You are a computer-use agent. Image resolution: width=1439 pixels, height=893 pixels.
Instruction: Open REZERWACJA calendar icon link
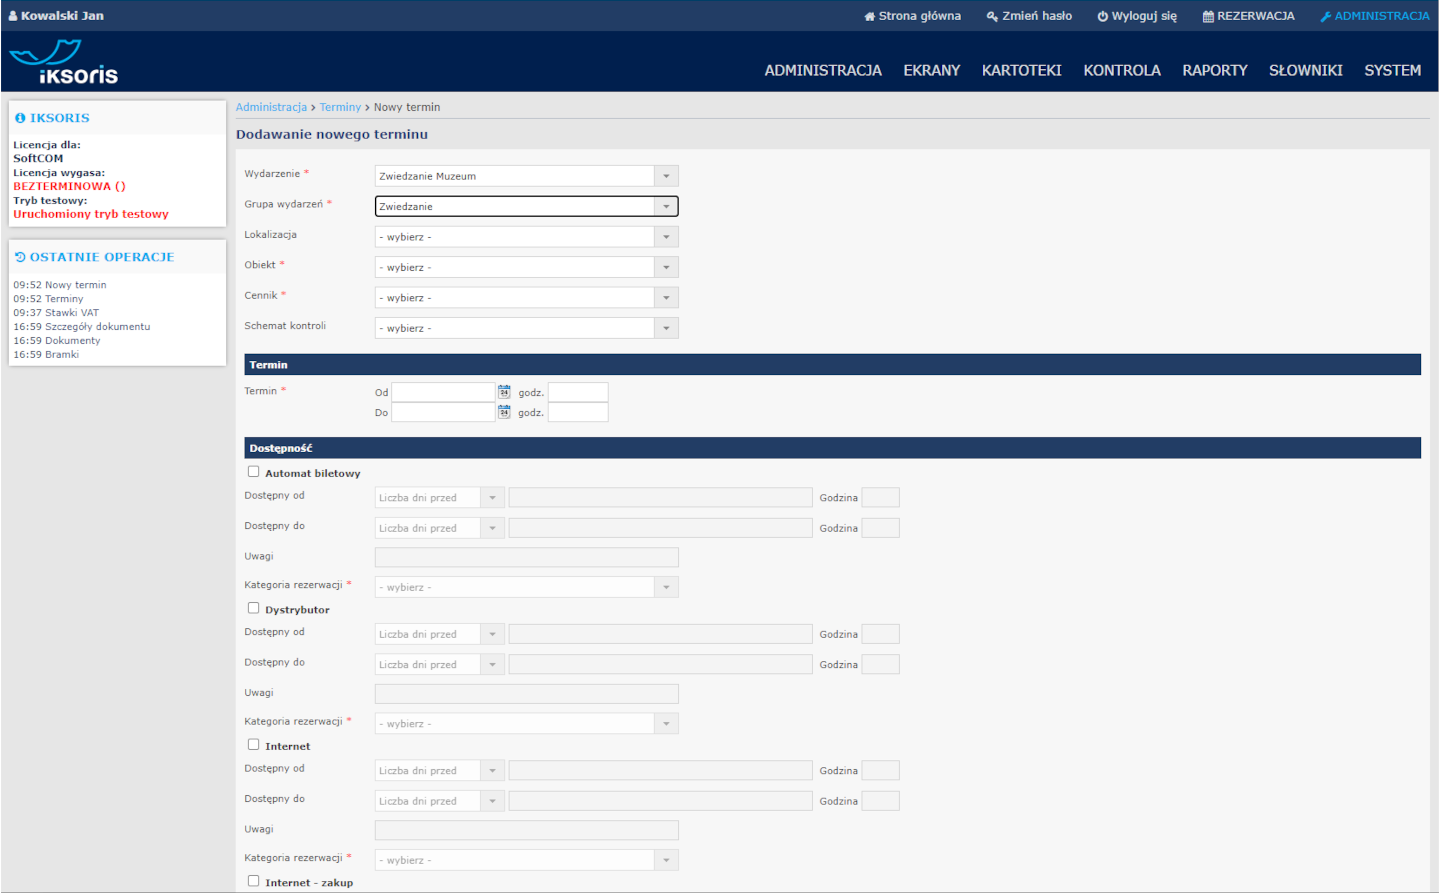[x=1248, y=16]
